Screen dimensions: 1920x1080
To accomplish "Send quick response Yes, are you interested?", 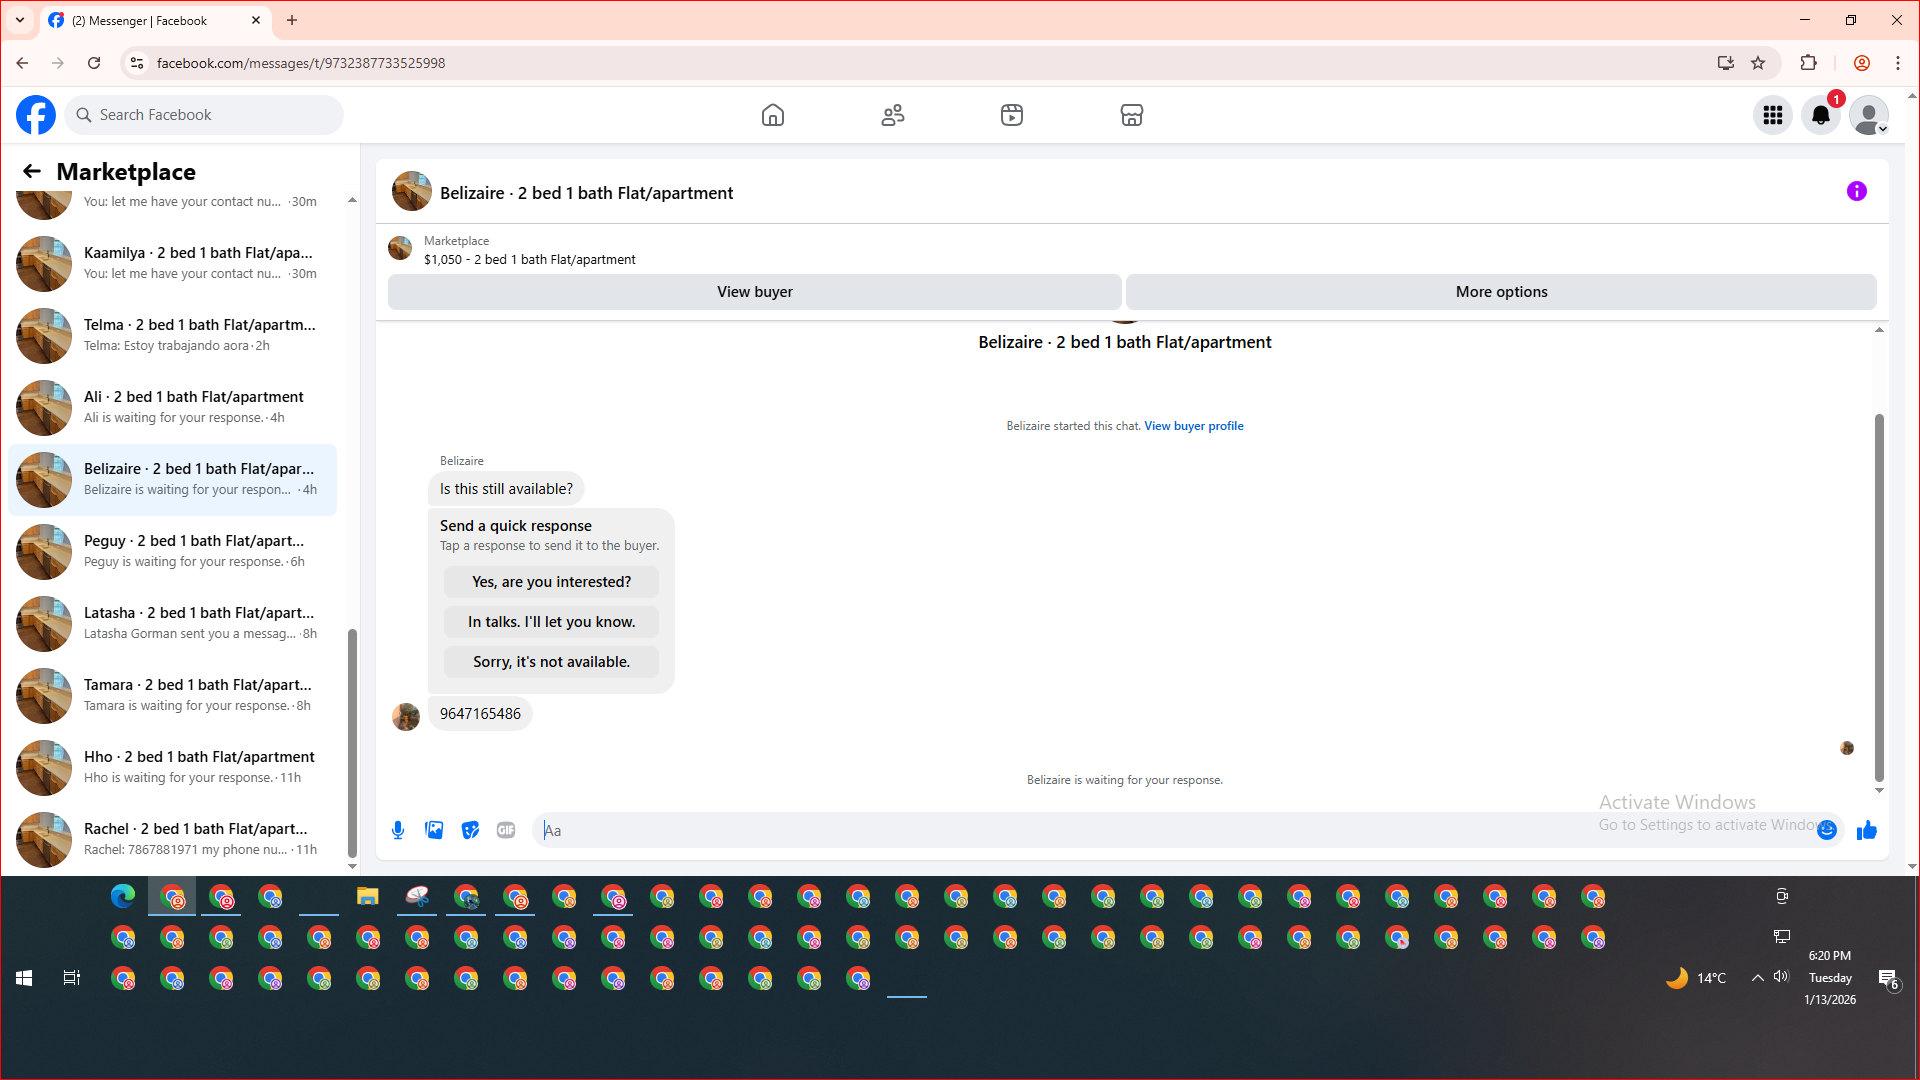I will click(551, 582).
